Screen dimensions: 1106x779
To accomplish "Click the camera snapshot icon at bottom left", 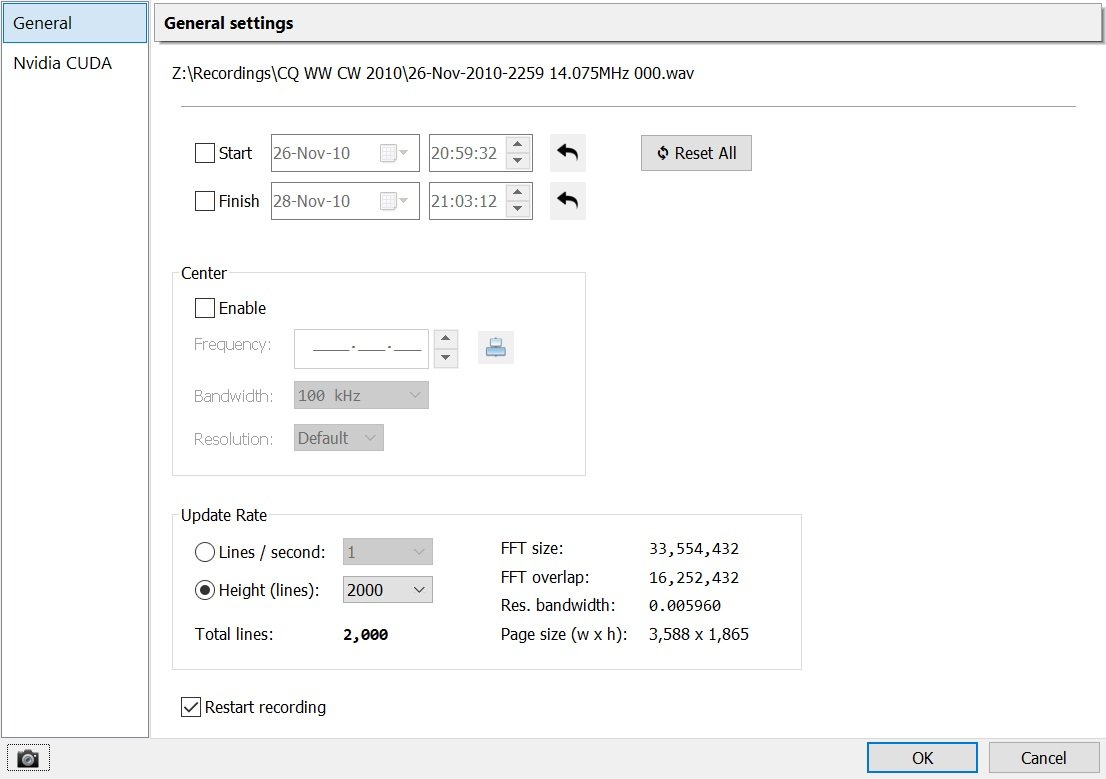I will click(x=28, y=757).
